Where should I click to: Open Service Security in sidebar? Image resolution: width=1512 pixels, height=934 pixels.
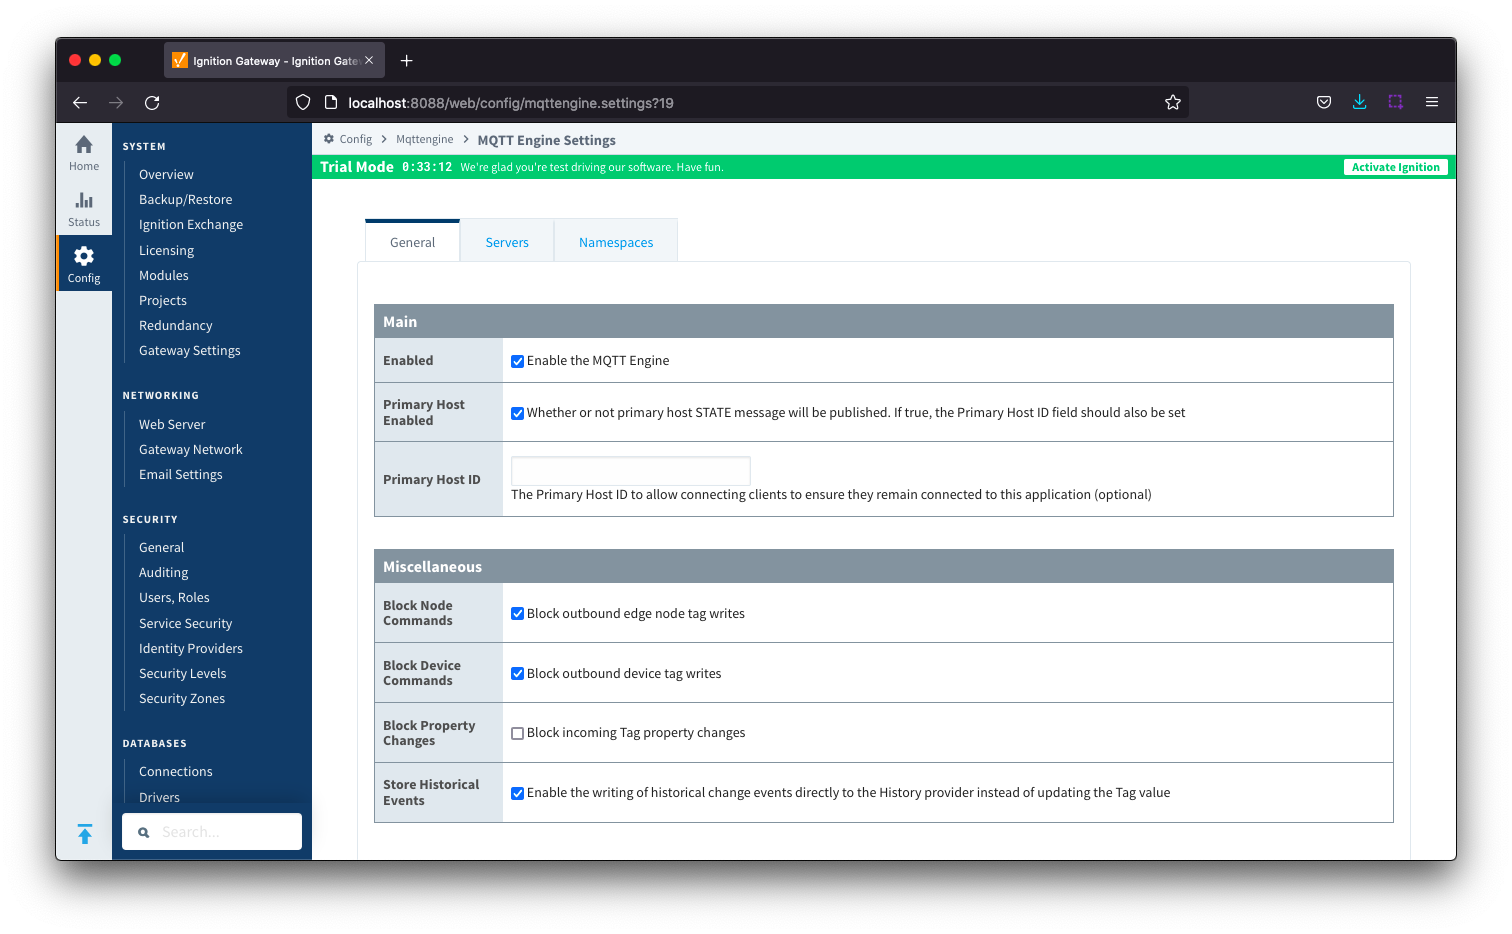(x=185, y=623)
